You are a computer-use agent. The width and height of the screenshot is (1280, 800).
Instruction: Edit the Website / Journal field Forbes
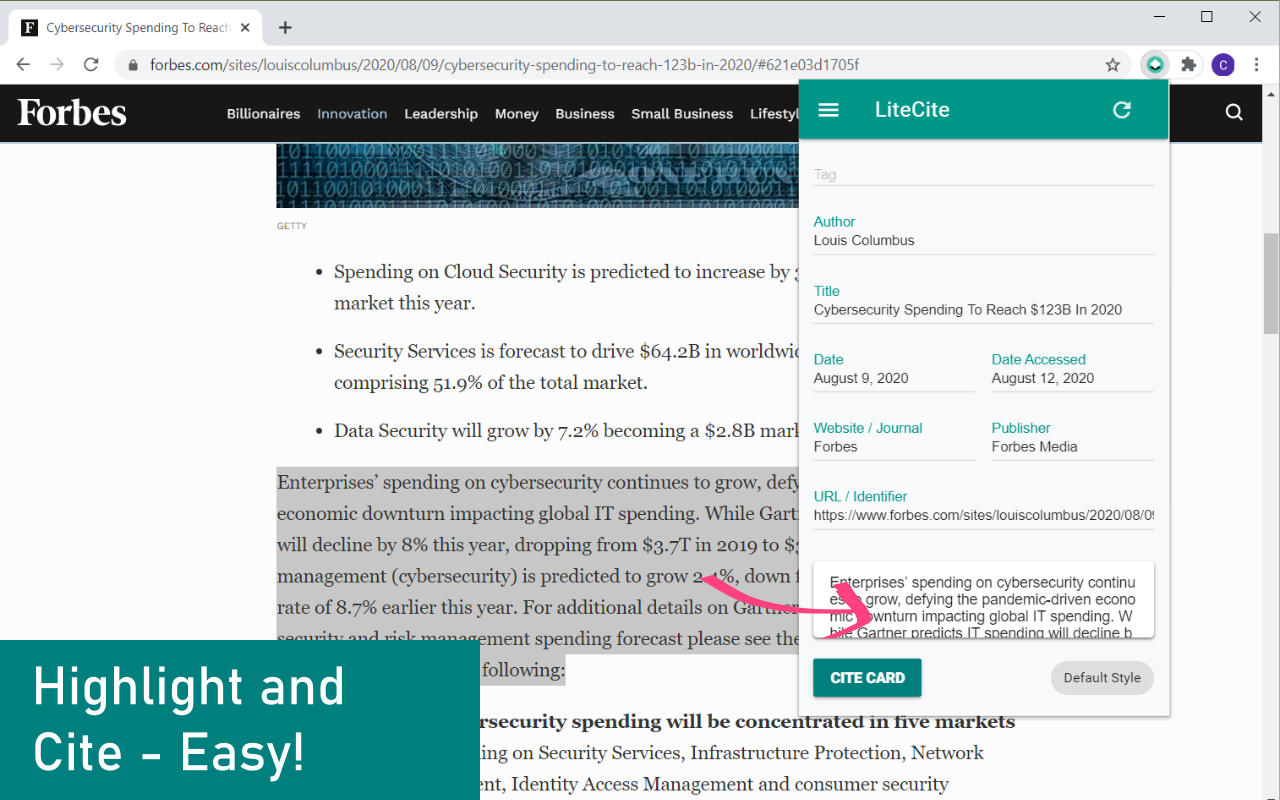[894, 447]
